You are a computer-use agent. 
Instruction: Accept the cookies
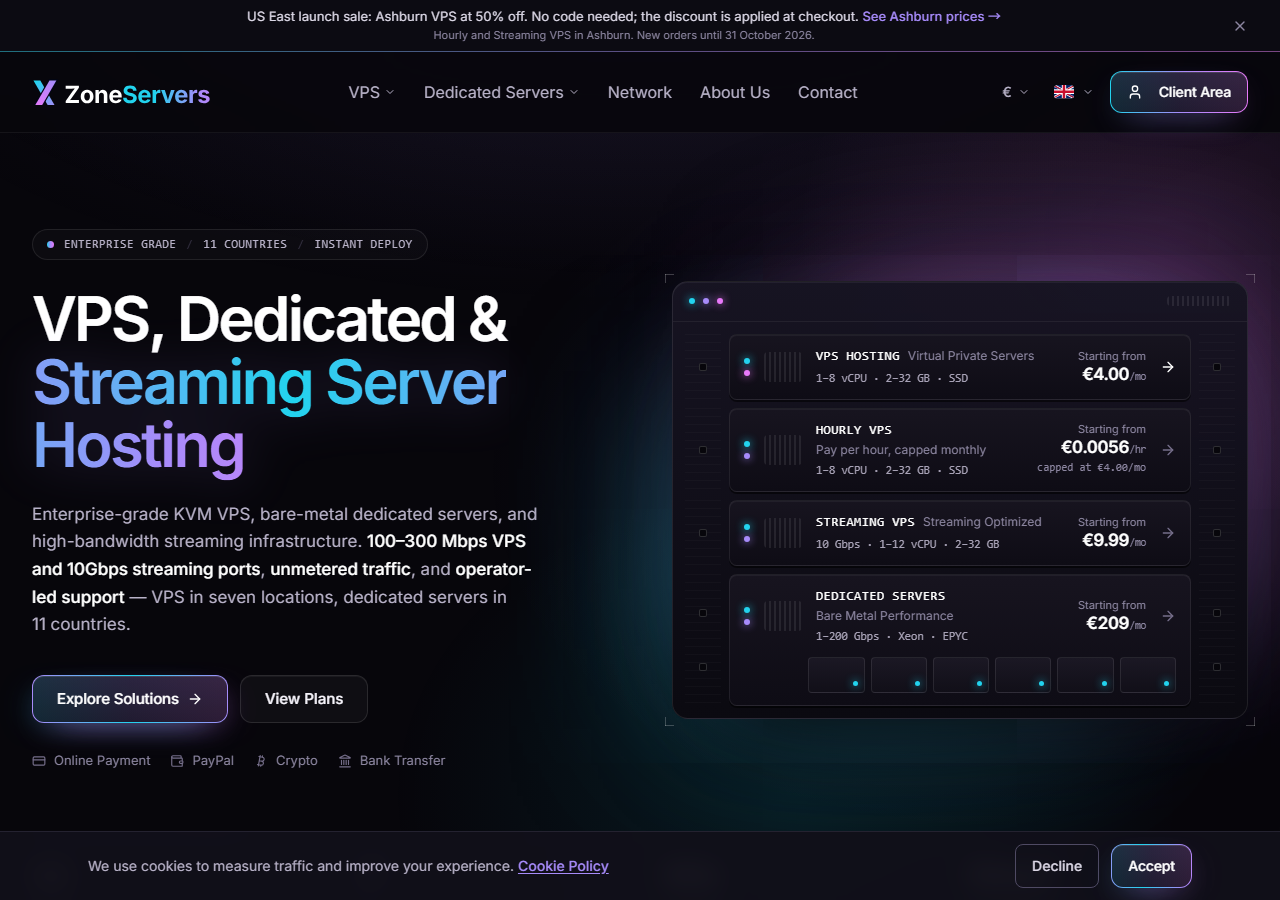(1151, 866)
